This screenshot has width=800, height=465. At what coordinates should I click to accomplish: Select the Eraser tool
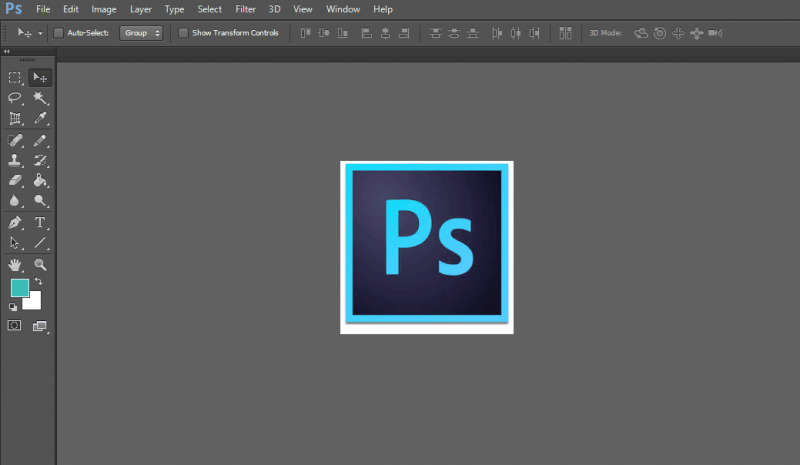[x=14, y=181]
